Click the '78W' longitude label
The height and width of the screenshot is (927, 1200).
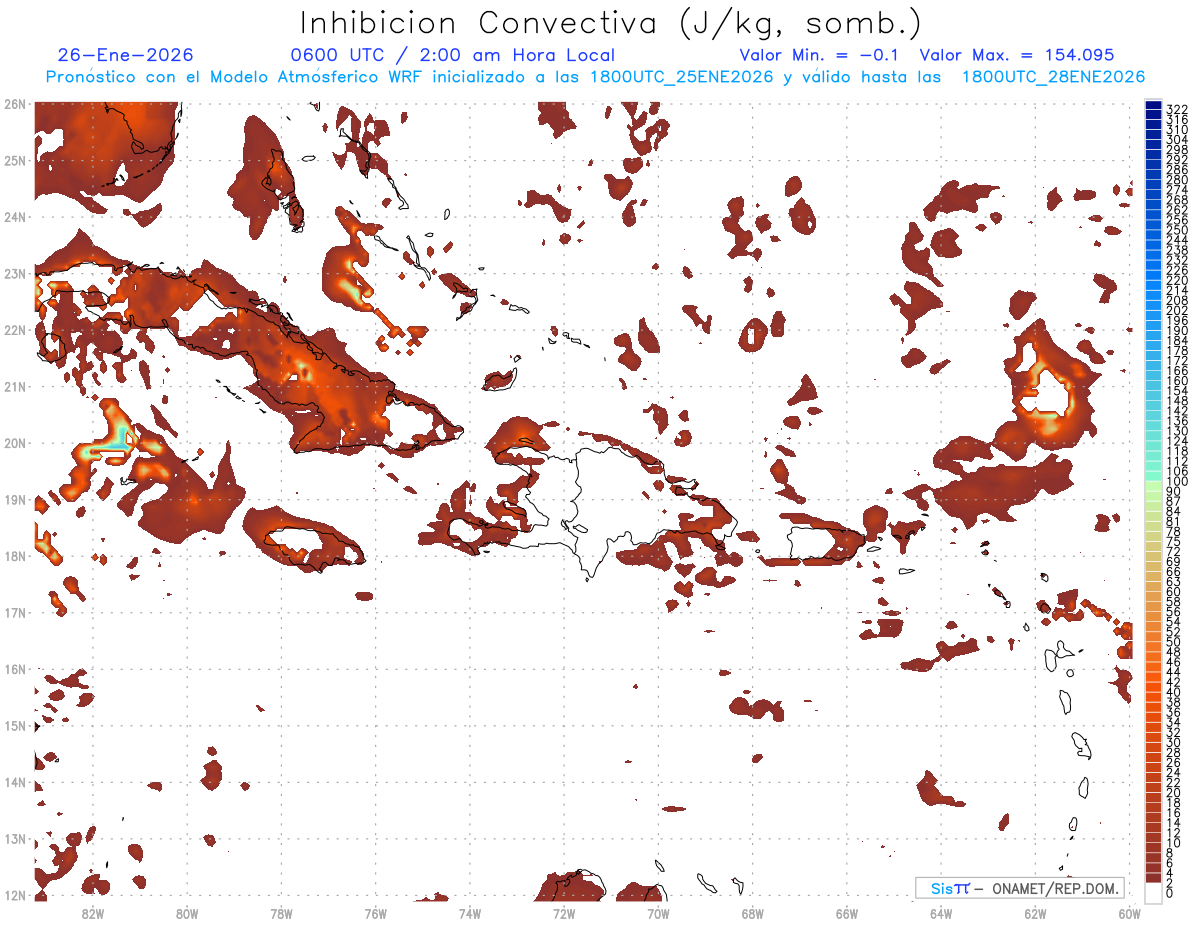tap(281, 913)
